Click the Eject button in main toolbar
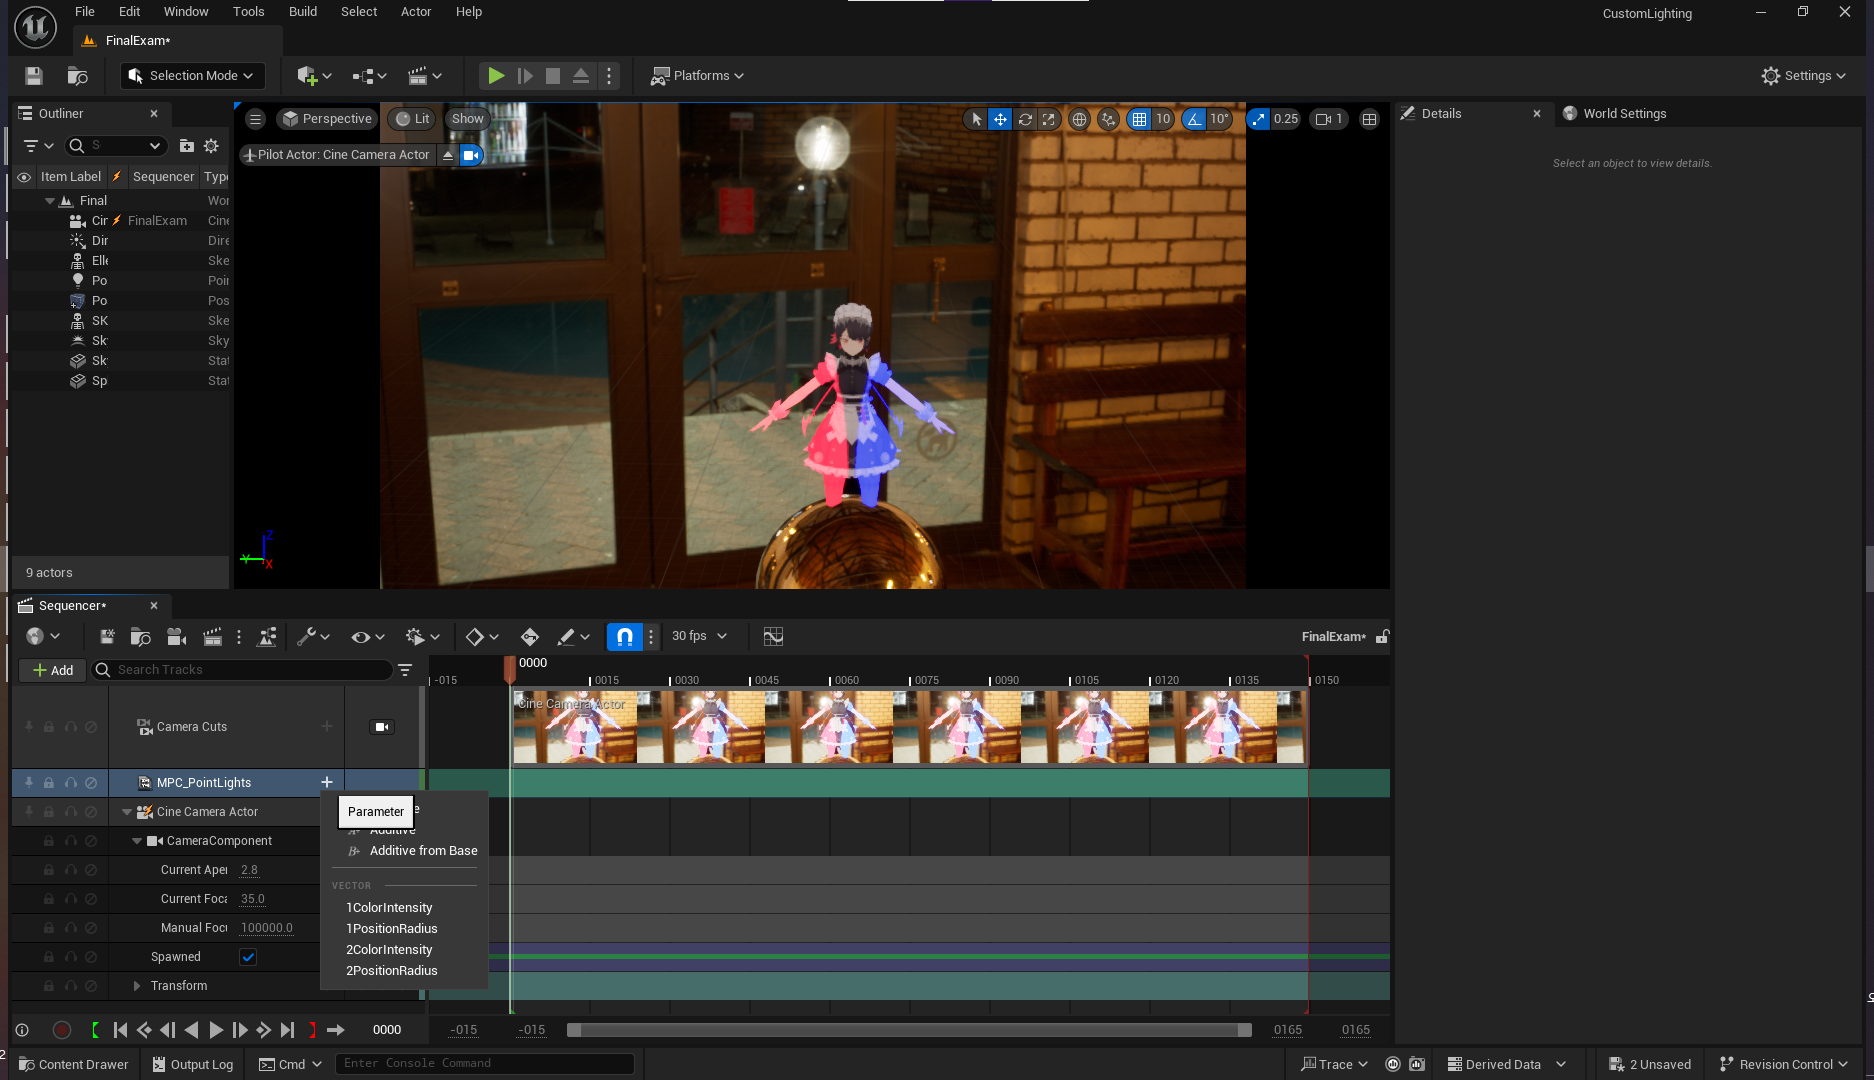The image size is (1874, 1080). pyautogui.click(x=581, y=76)
